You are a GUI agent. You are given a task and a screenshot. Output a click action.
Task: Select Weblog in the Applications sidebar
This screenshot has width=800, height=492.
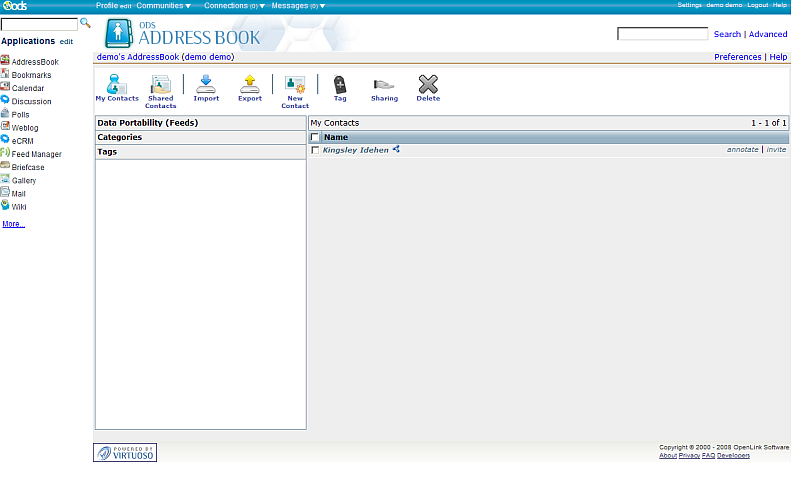pos(25,128)
